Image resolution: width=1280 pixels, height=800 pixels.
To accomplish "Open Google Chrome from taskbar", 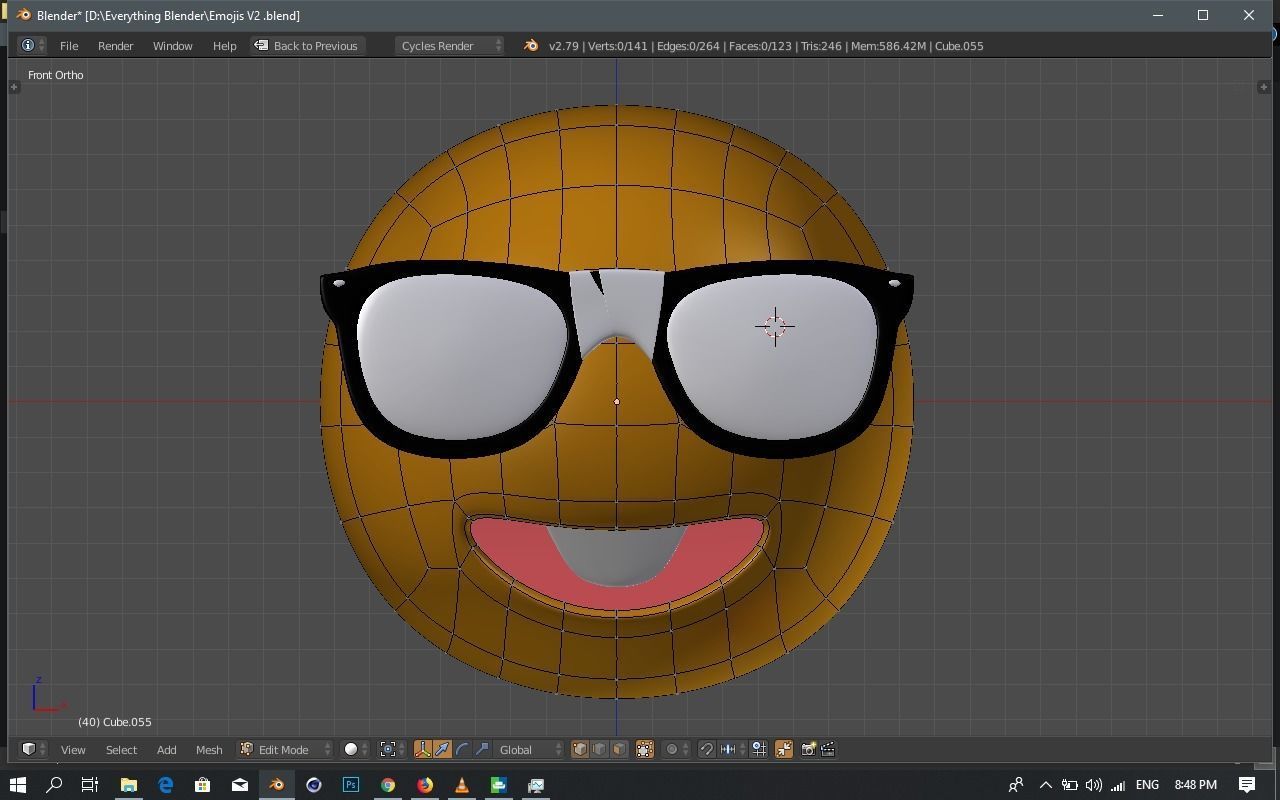I will (387, 785).
